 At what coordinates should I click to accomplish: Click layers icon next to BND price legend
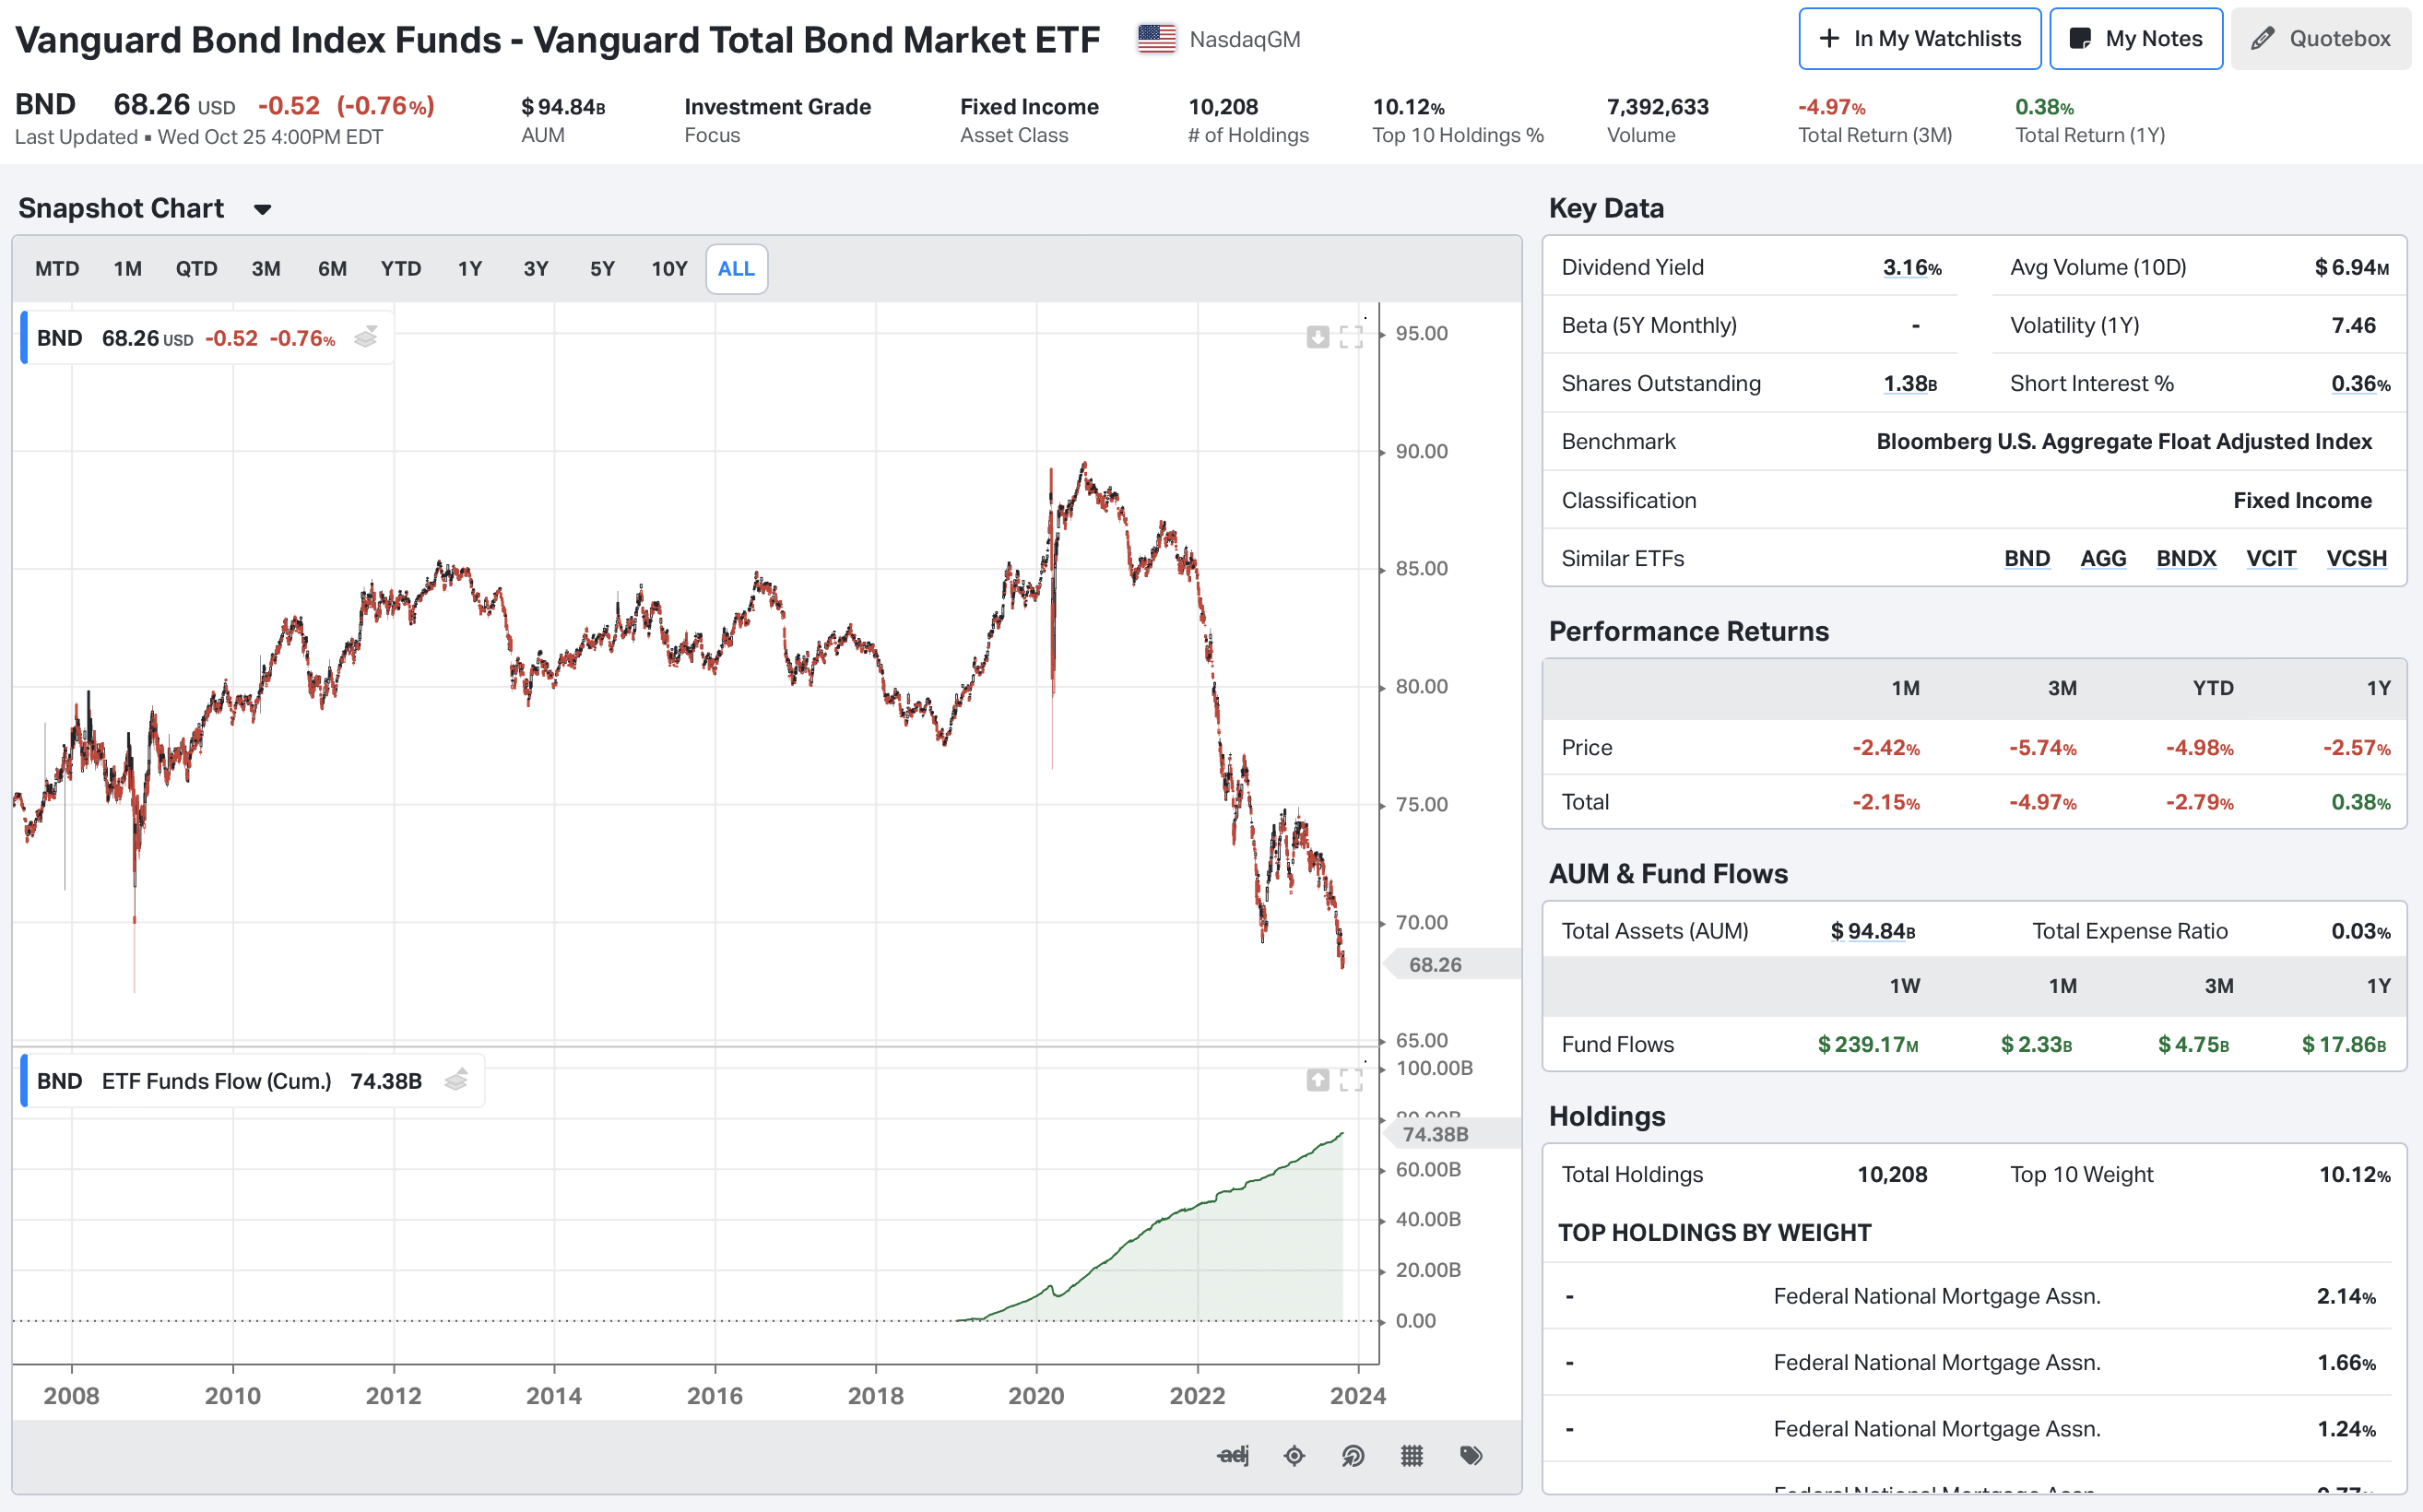coord(366,337)
